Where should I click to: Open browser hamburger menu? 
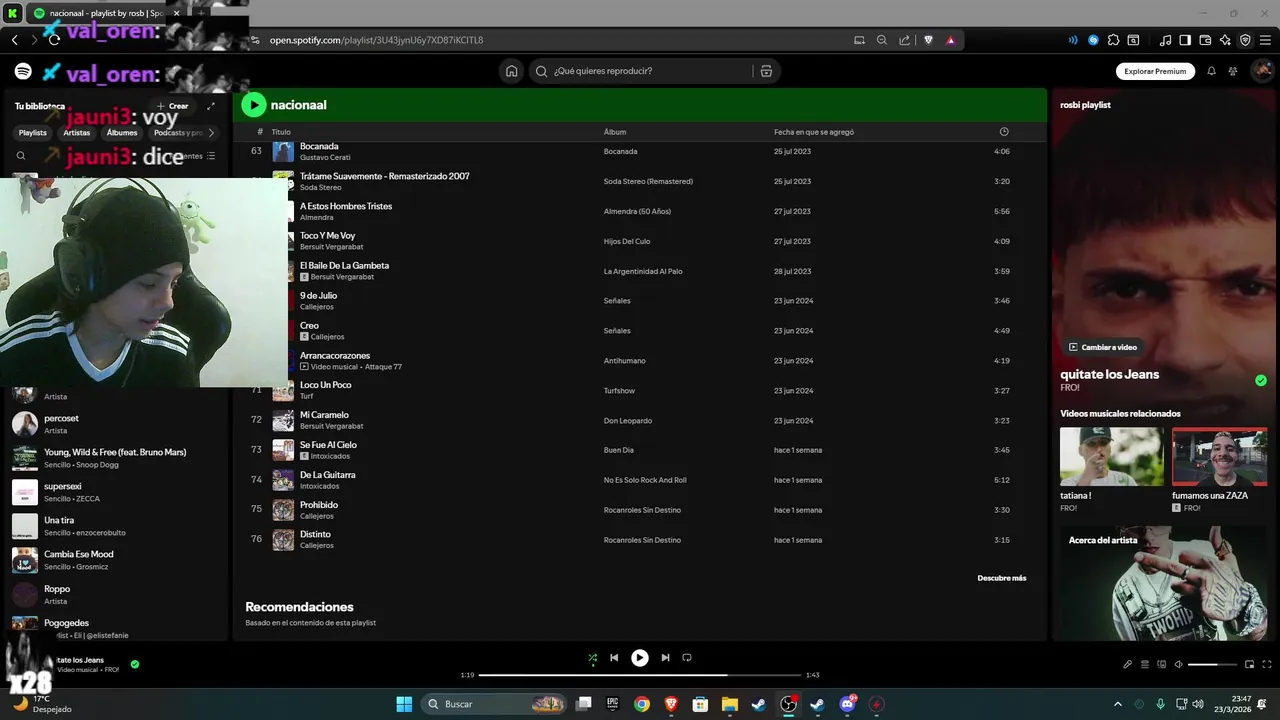coord(1265,40)
